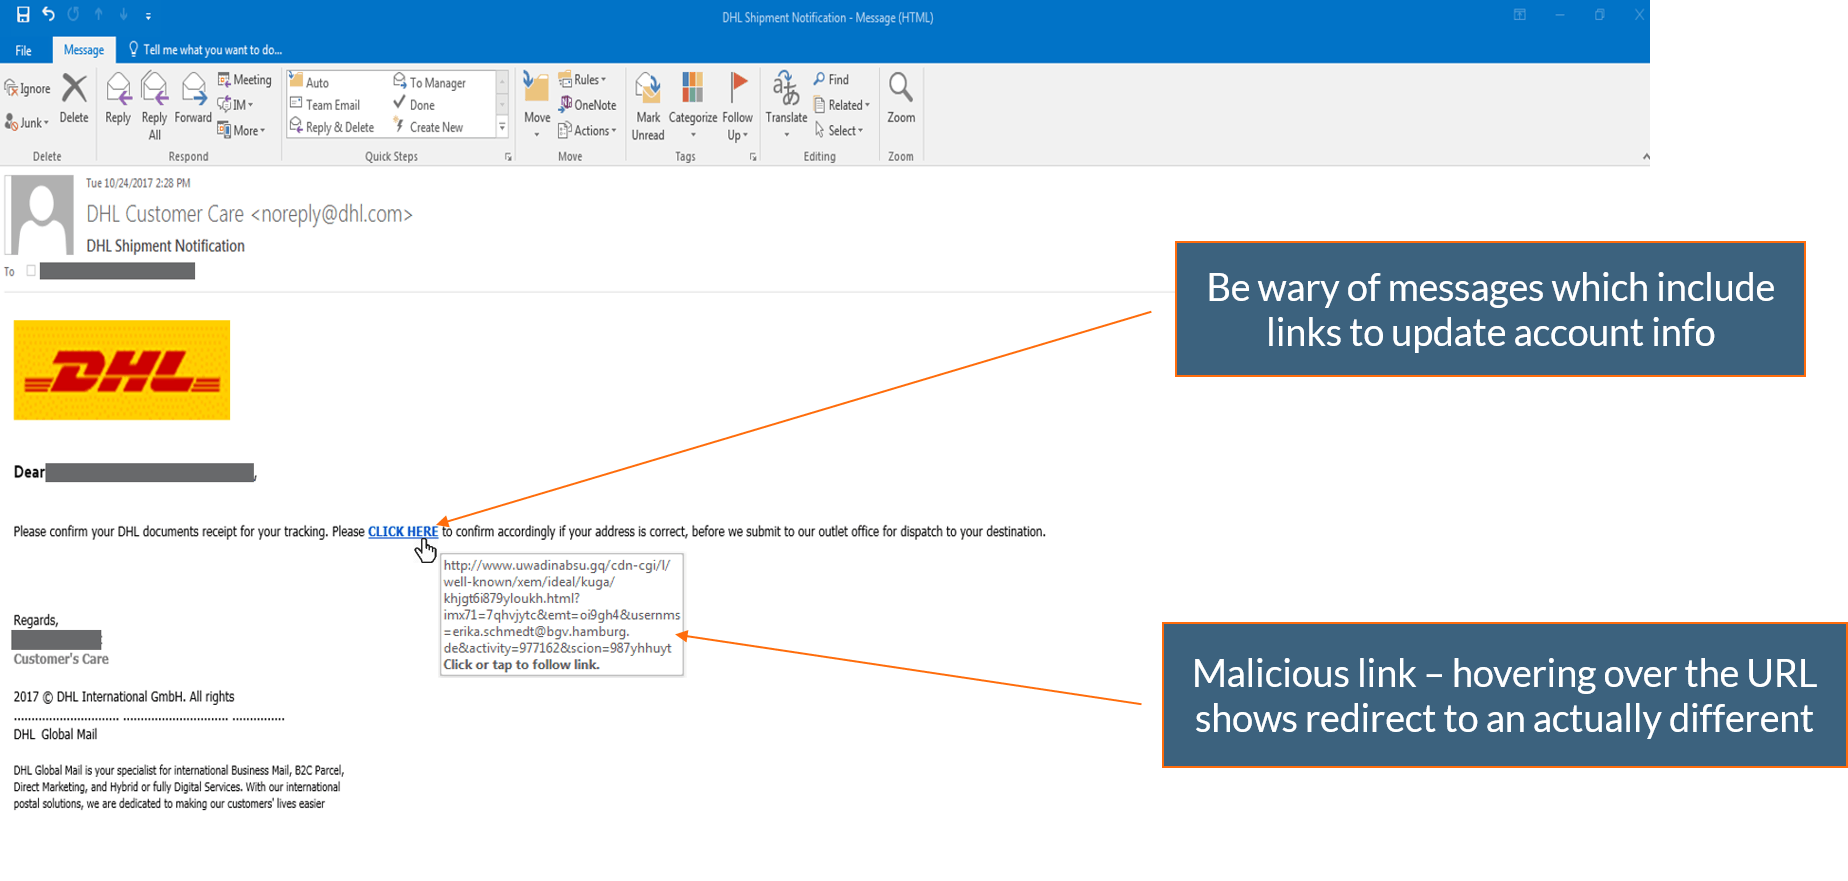Customize the Quick Access Toolbar dropdown
The image size is (1848, 881).
click(148, 16)
